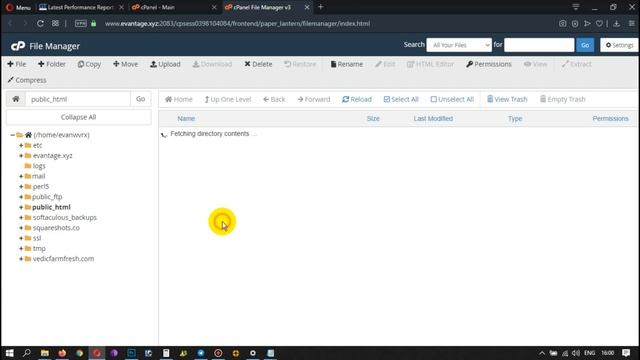The width and height of the screenshot is (640, 360).
Task: Sort by Last Modified column header
Action: coord(433,118)
